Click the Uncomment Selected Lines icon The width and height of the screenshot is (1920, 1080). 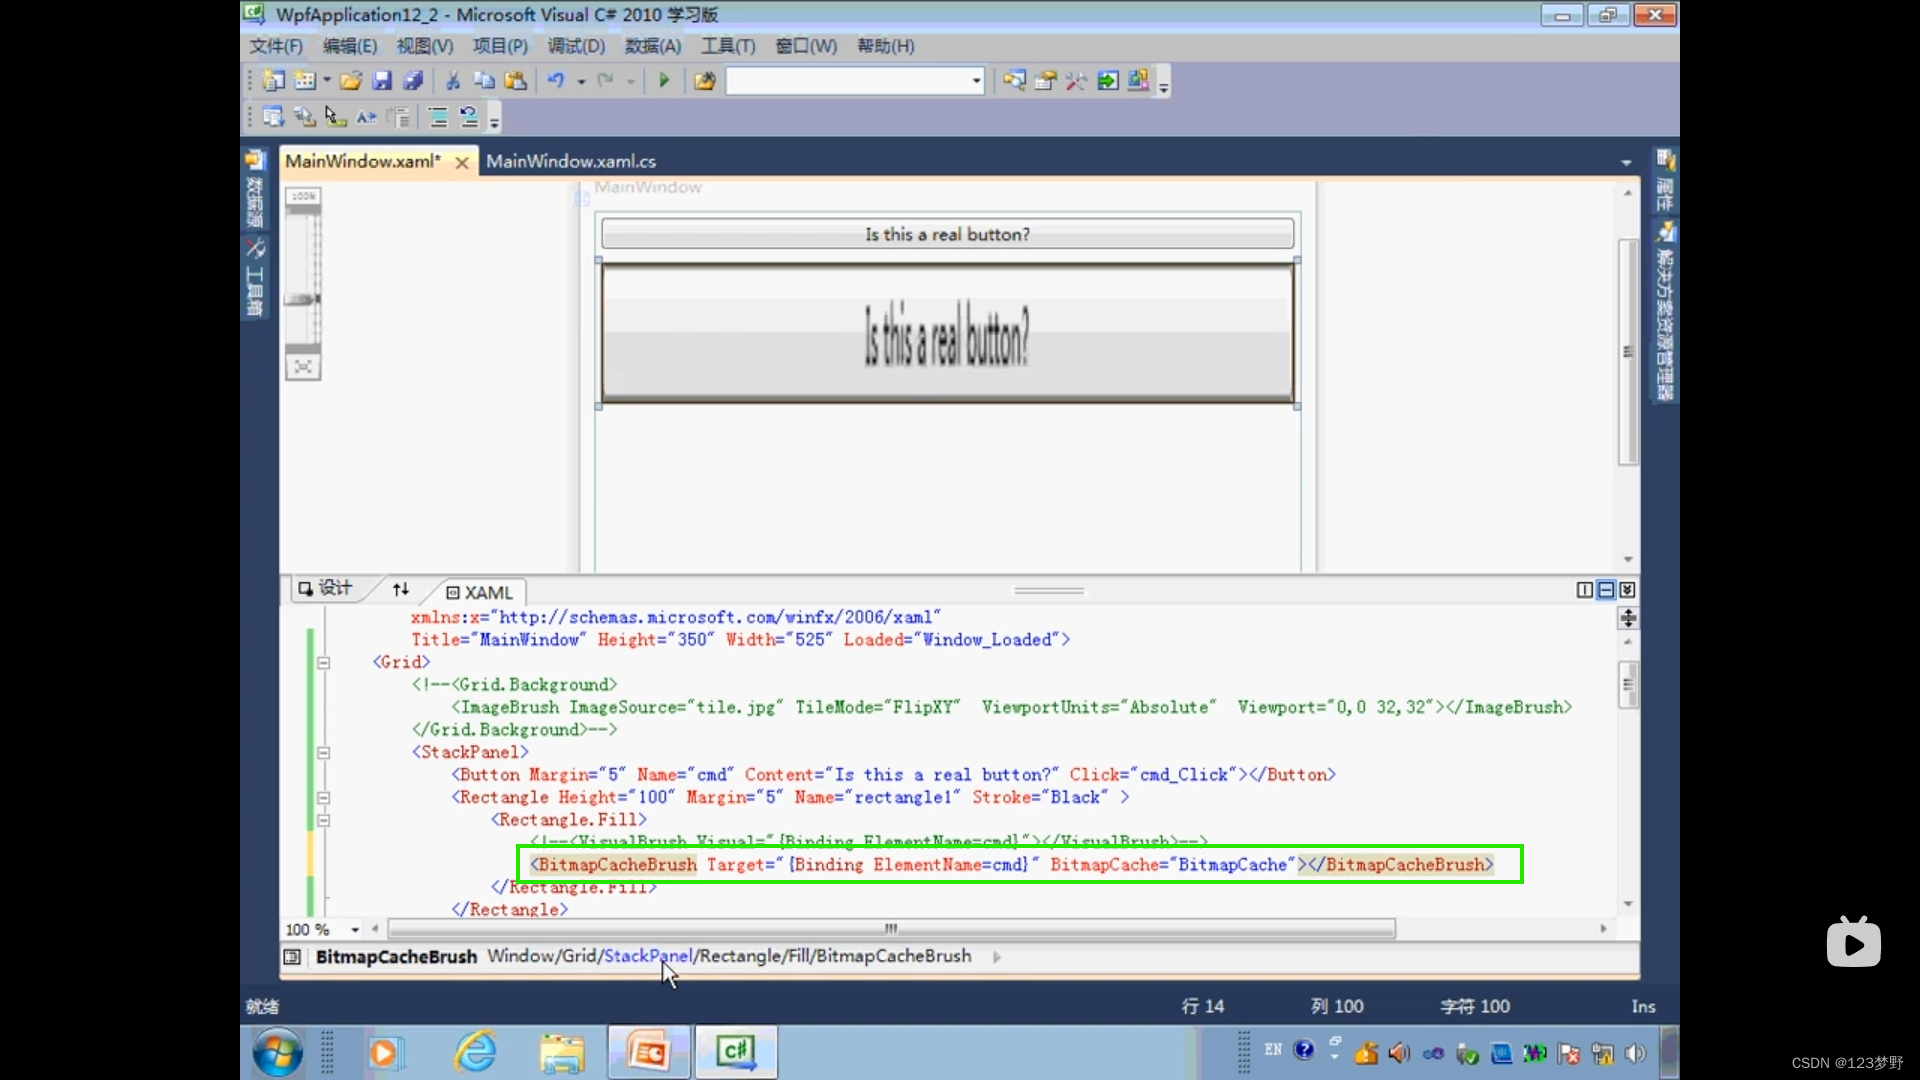468,117
